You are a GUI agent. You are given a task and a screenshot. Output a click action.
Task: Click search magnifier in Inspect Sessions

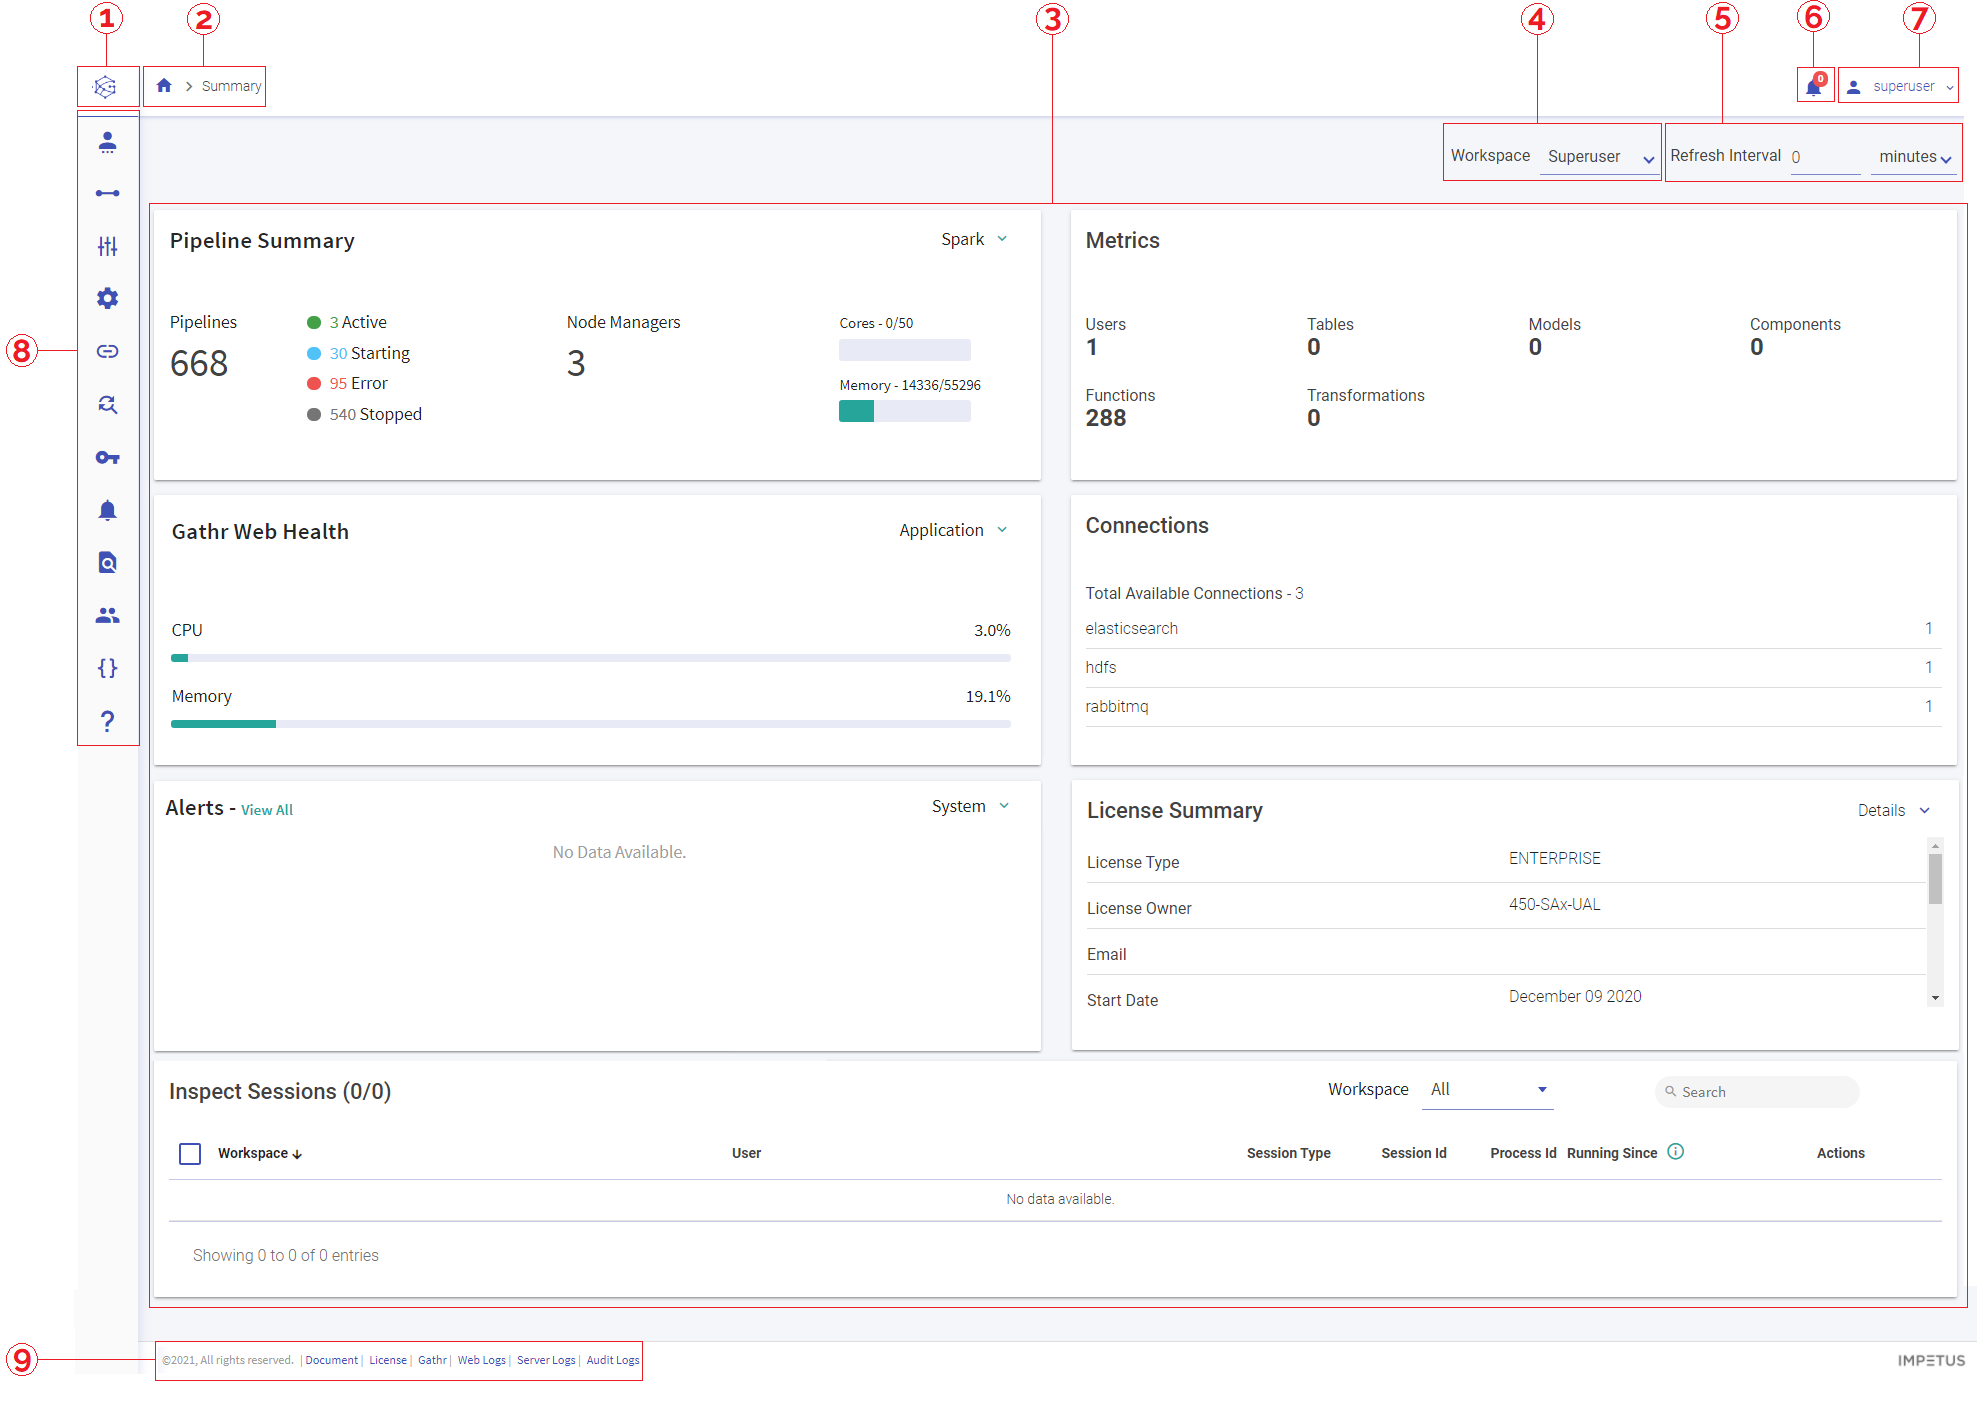(x=1670, y=1092)
